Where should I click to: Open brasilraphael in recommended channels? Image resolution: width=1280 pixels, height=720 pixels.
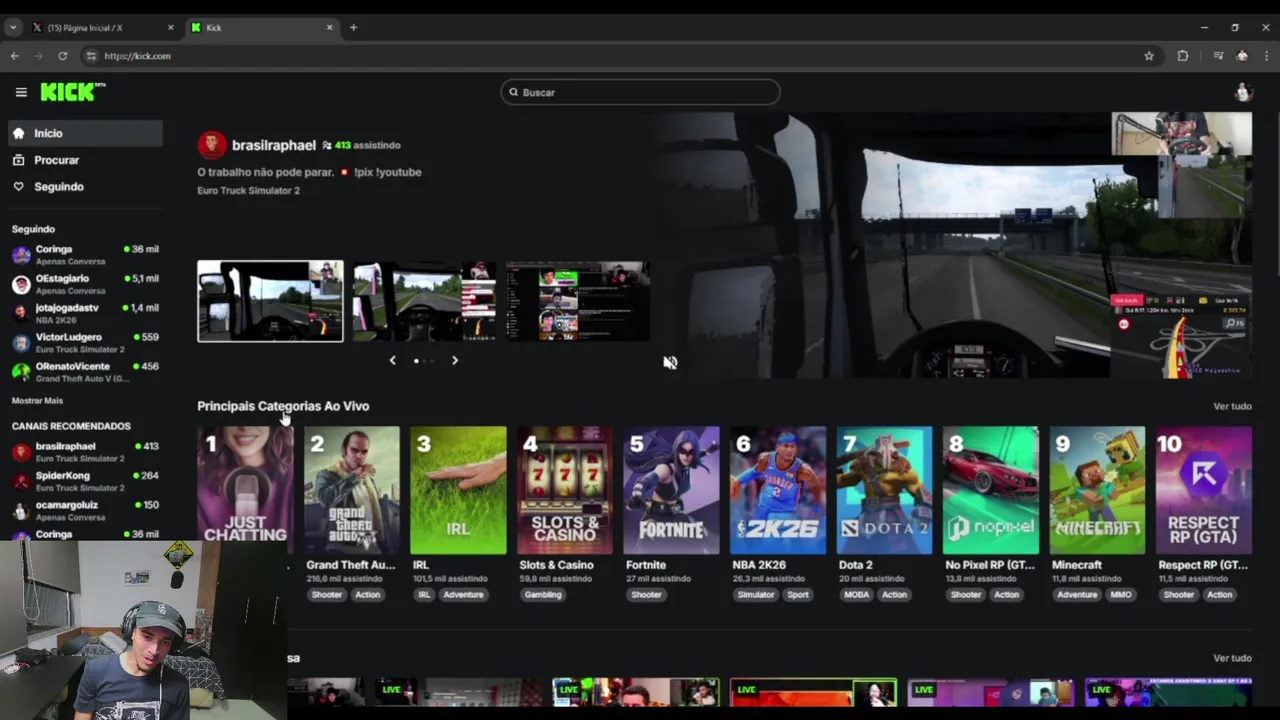click(x=85, y=452)
